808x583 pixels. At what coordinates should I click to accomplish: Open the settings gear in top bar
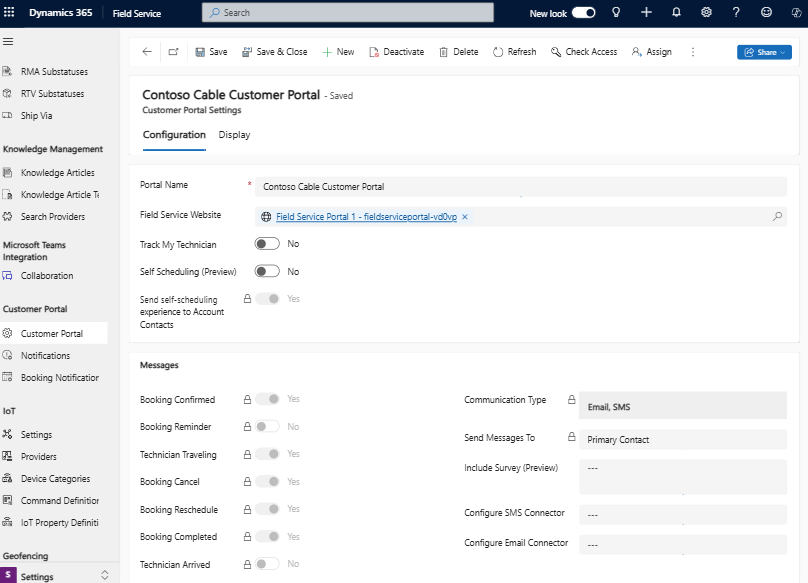[x=706, y=13]
